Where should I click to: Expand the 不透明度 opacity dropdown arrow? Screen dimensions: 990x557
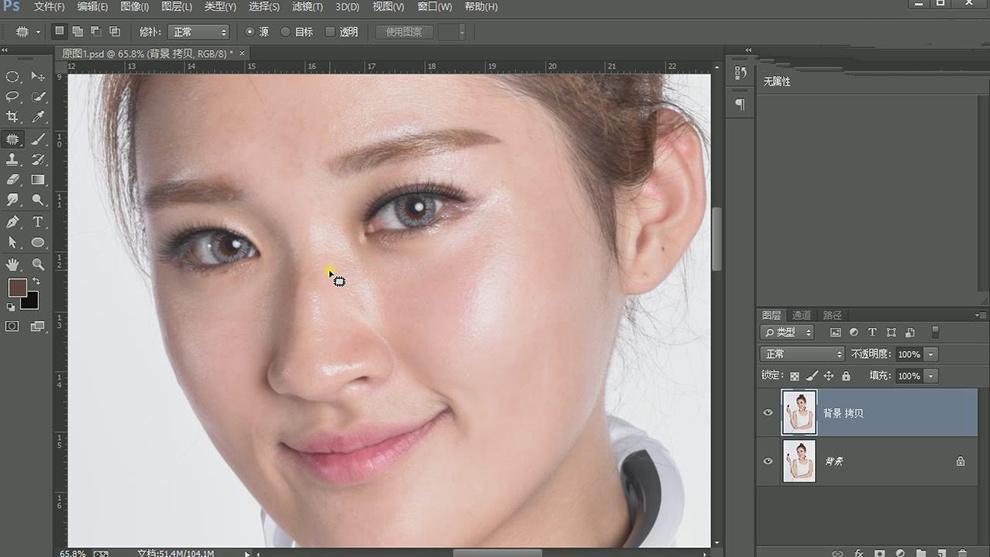pos(931,354)
